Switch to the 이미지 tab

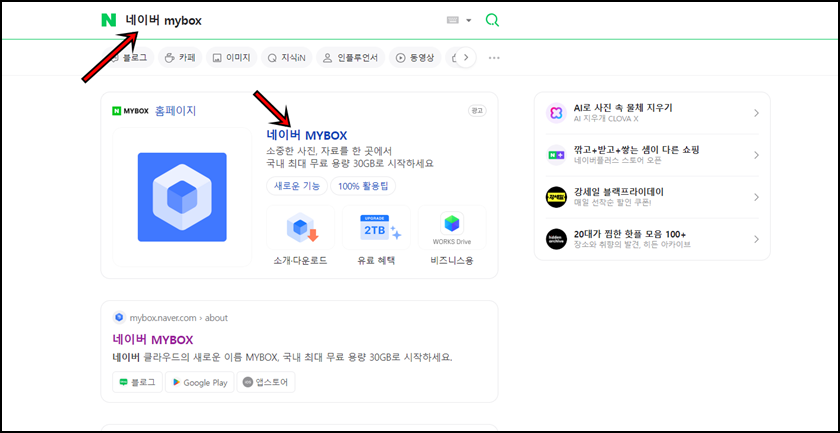pyautogui.click(x=231, y=57)
